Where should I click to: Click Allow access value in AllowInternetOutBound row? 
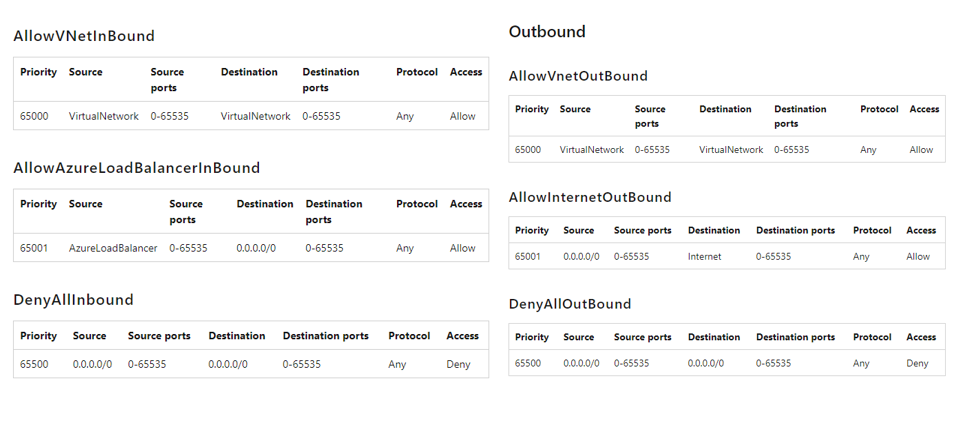[918, 257]
